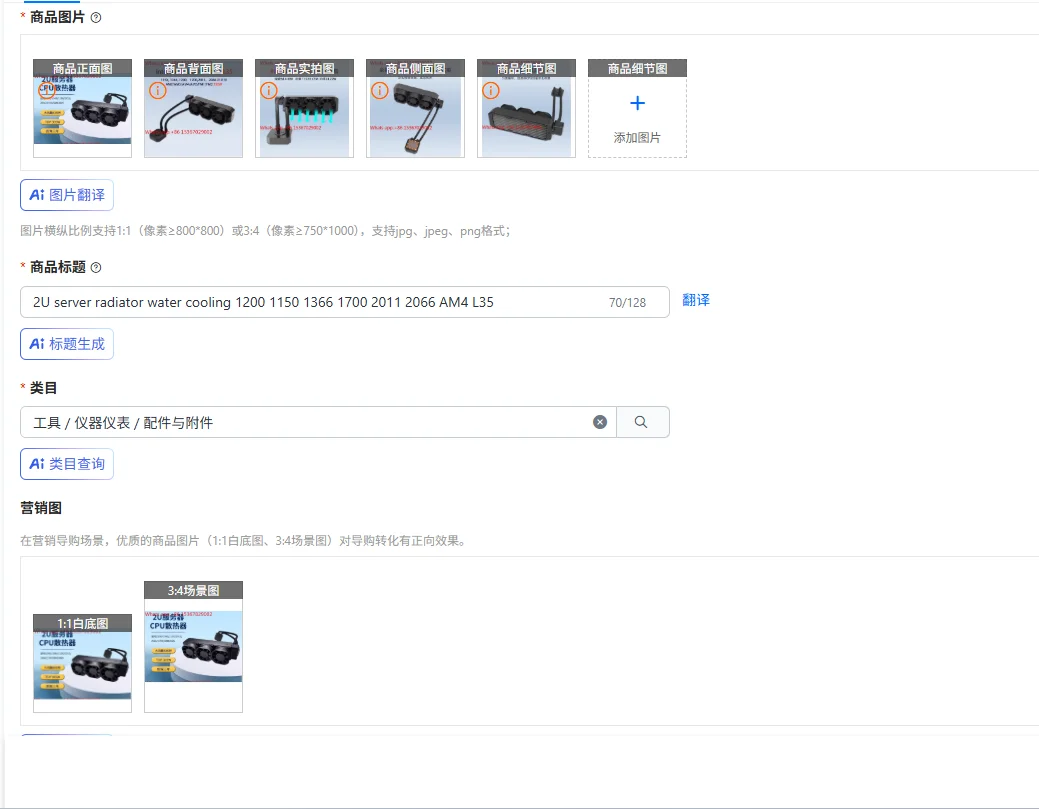Click the AI 标题生成 button
The height and width of the screenshot is (809, 1039).
[x=66, y=343]
